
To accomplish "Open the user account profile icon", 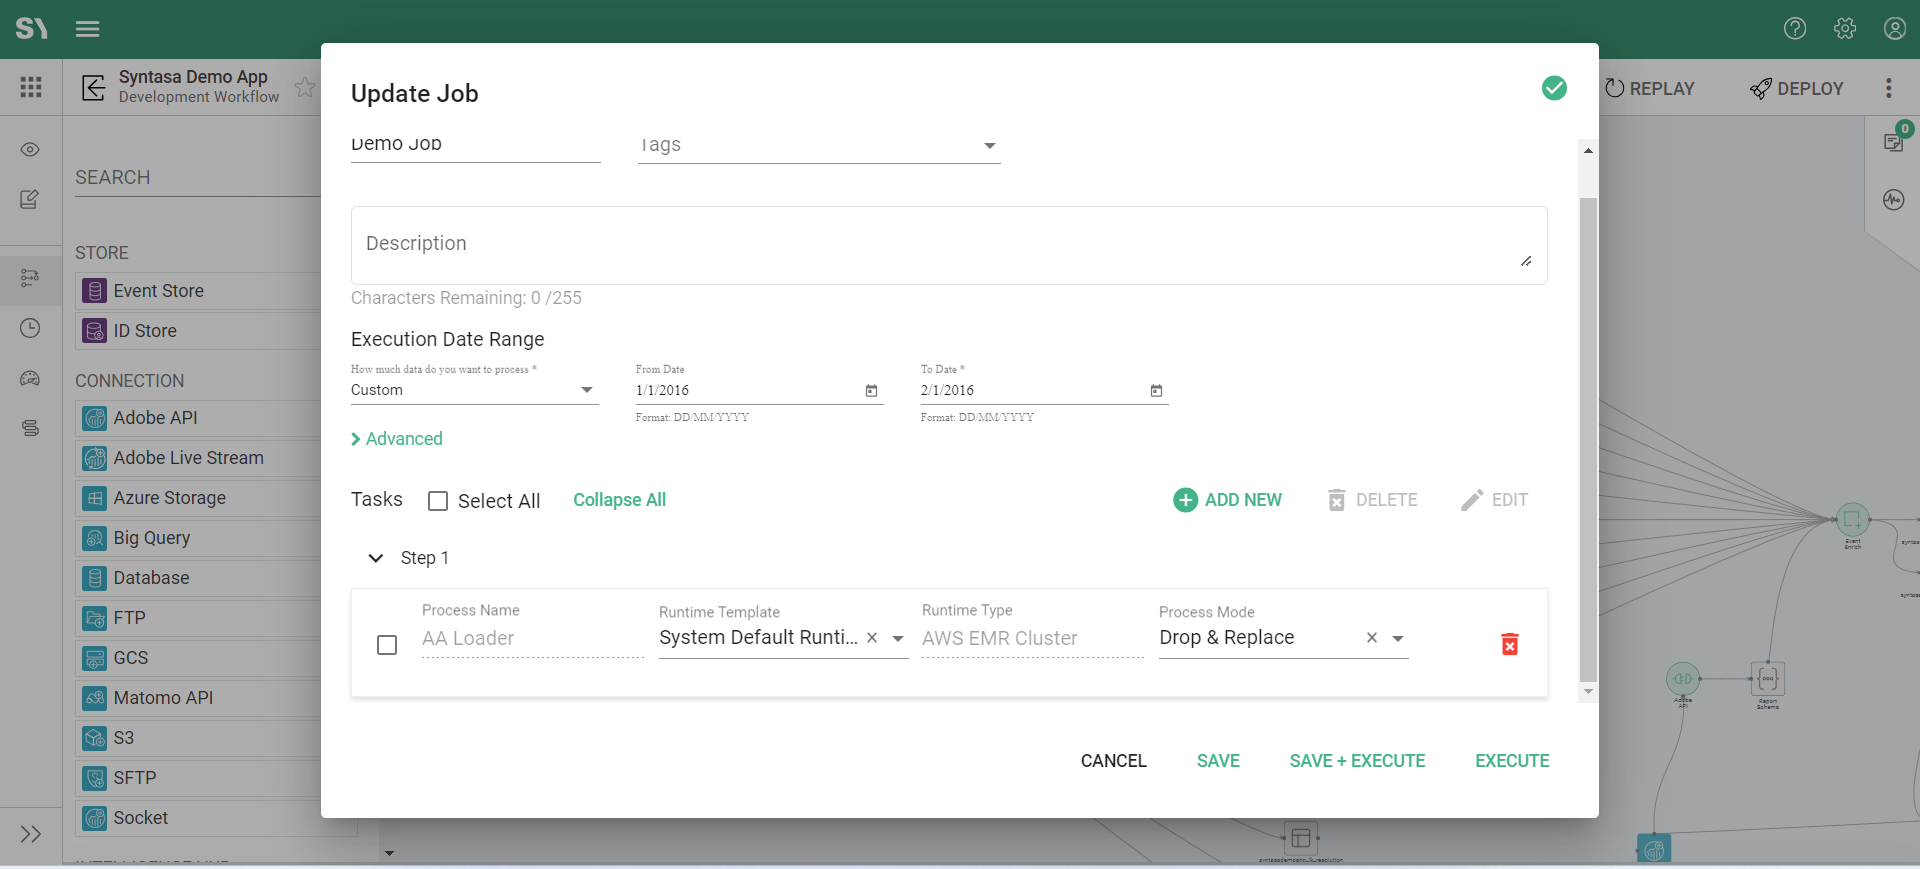I will 1894,29.
